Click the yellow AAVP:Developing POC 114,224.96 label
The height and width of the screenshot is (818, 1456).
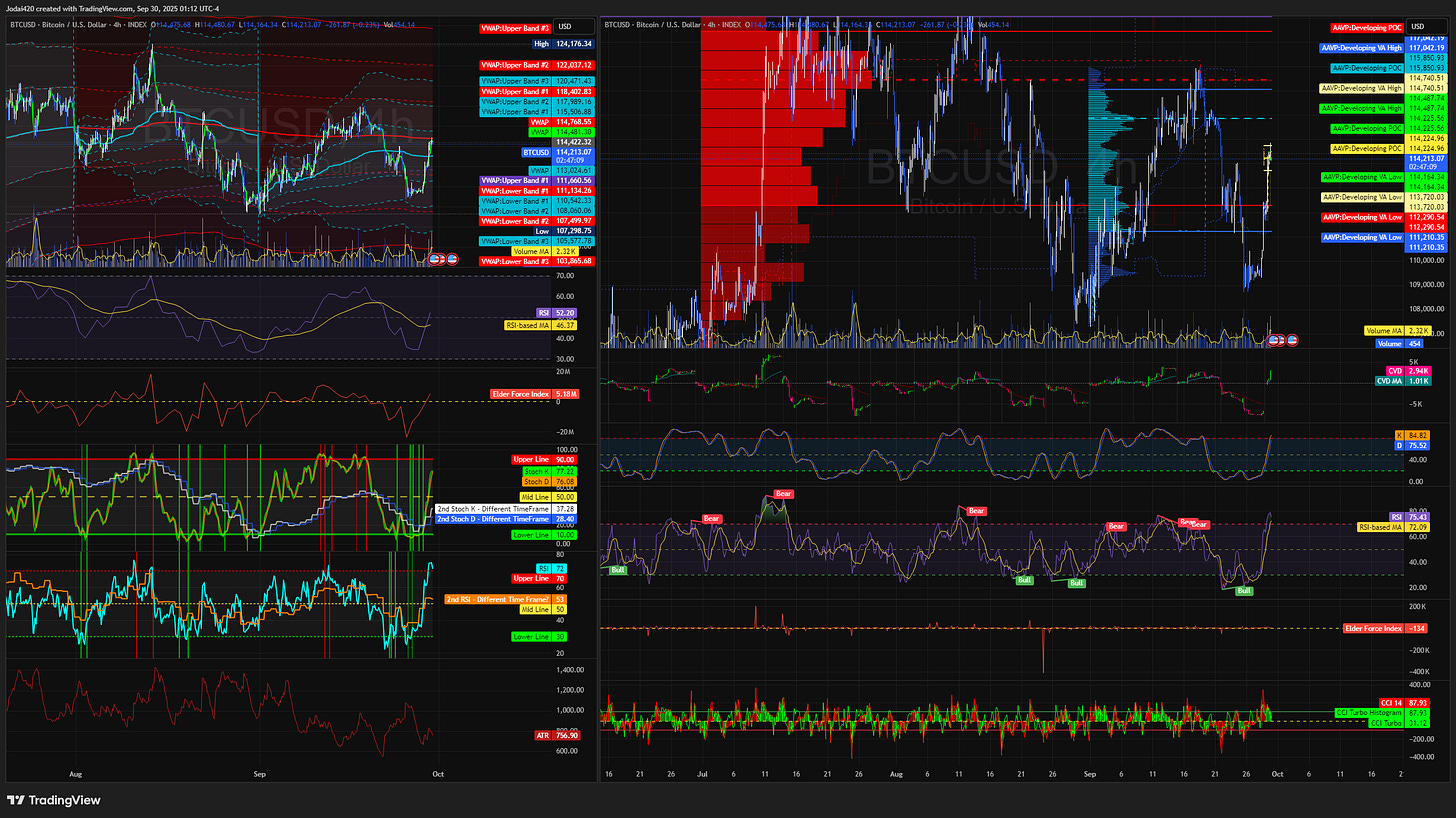click(x=1389, y=148)
